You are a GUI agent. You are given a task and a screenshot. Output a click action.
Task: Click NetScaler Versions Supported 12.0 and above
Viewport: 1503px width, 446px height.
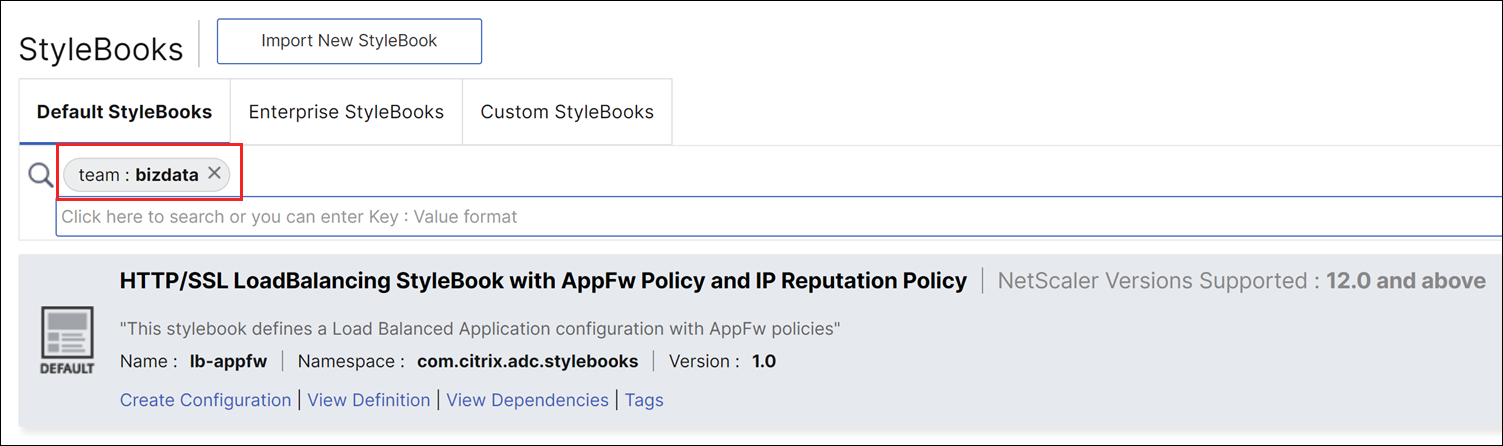point(1242,281)
